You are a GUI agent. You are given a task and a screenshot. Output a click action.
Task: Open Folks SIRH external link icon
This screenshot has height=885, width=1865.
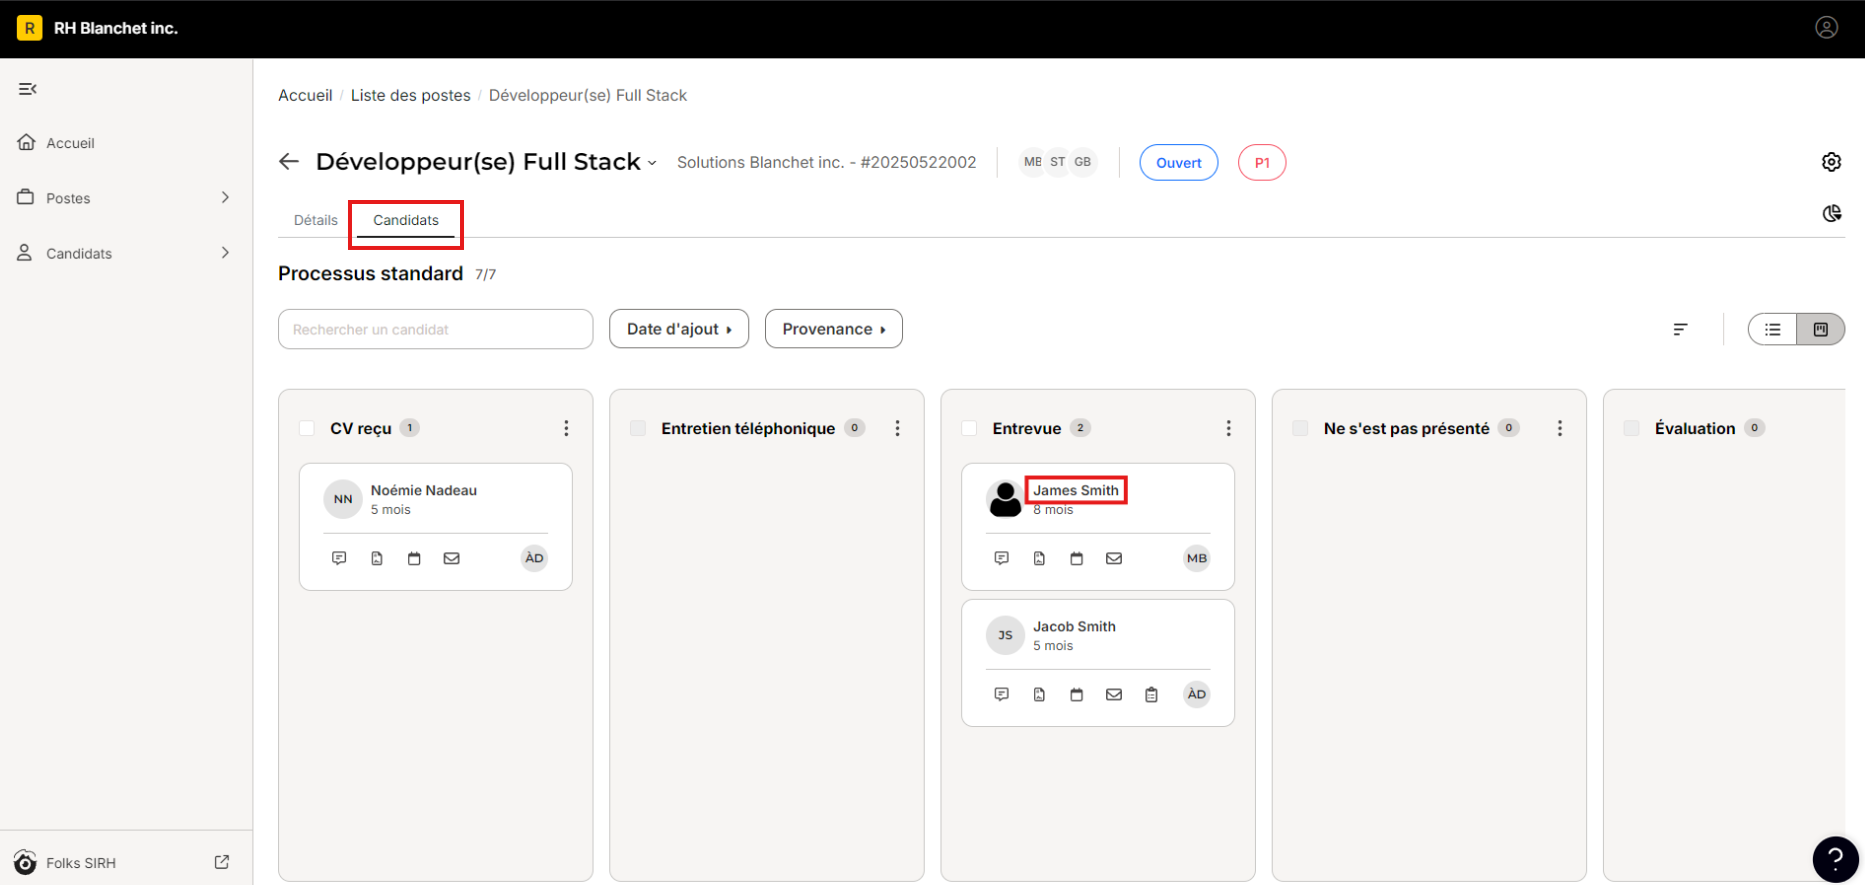[x=222, y=862]
